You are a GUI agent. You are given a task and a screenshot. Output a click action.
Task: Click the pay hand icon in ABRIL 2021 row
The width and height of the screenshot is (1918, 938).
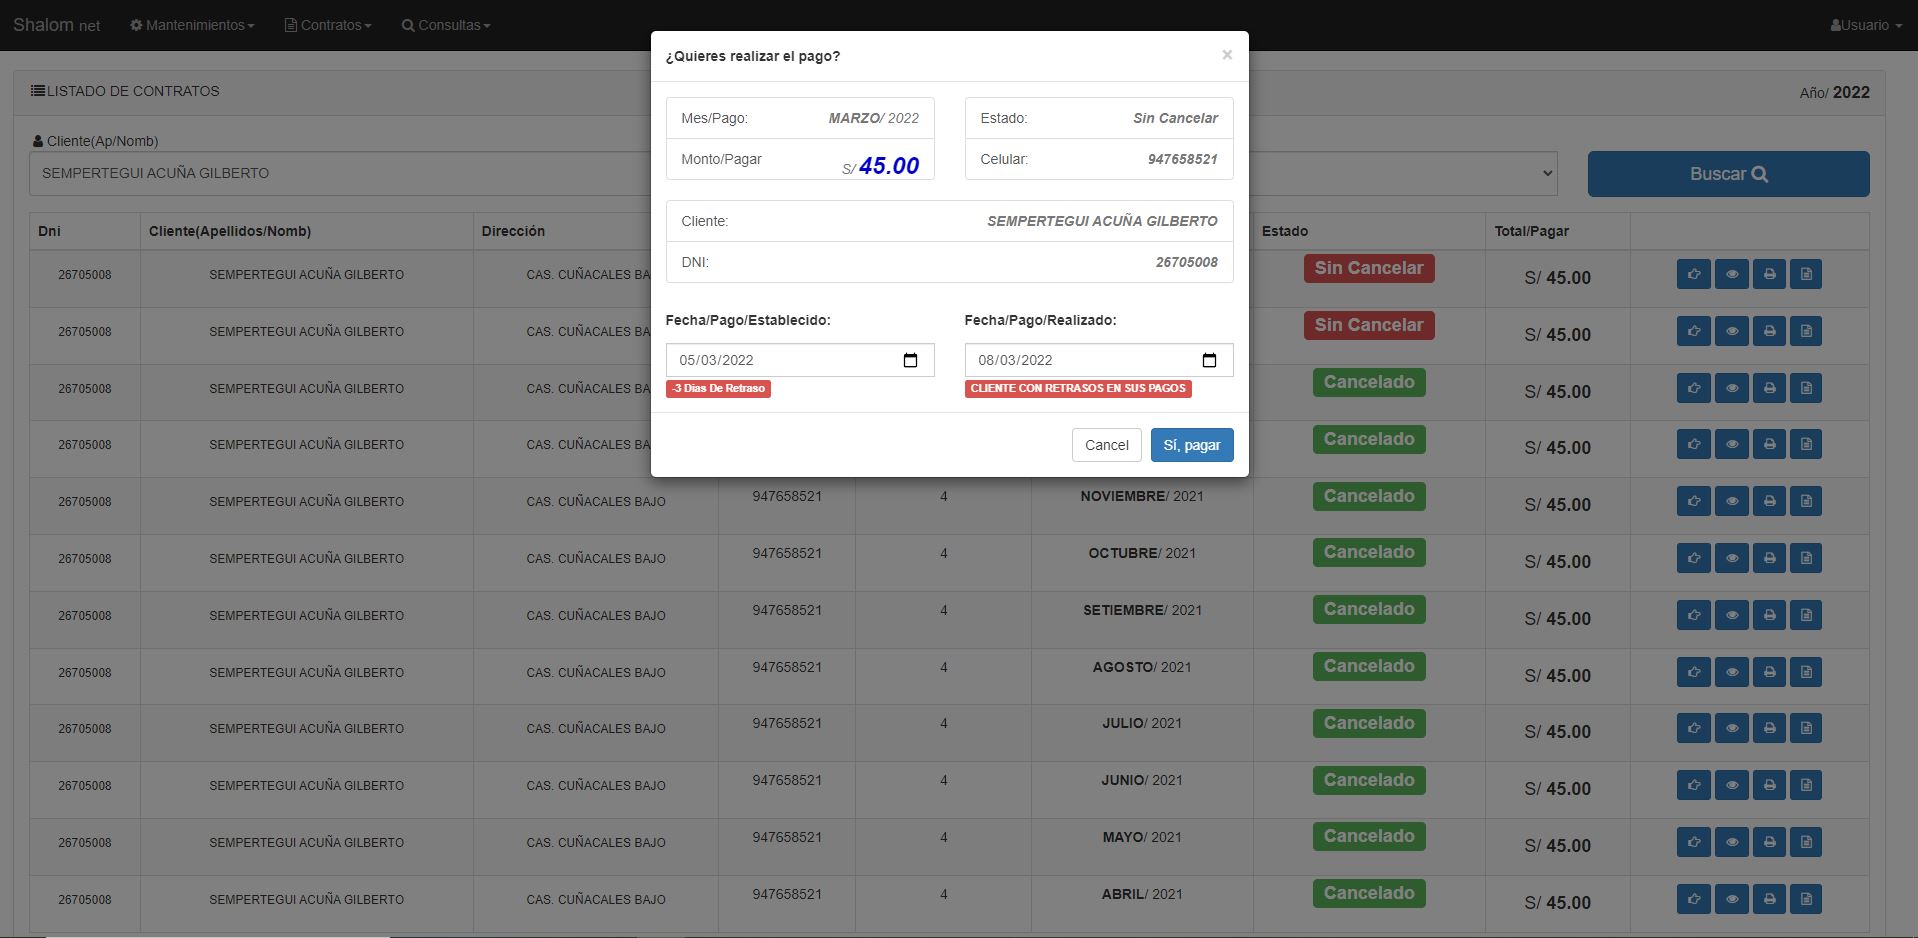click(1693, 899)
